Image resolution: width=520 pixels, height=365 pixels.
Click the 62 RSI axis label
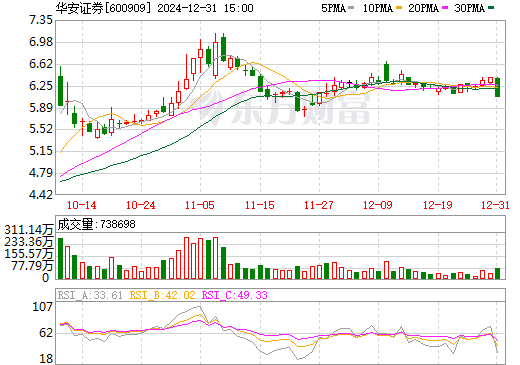[x=46, y=333]
